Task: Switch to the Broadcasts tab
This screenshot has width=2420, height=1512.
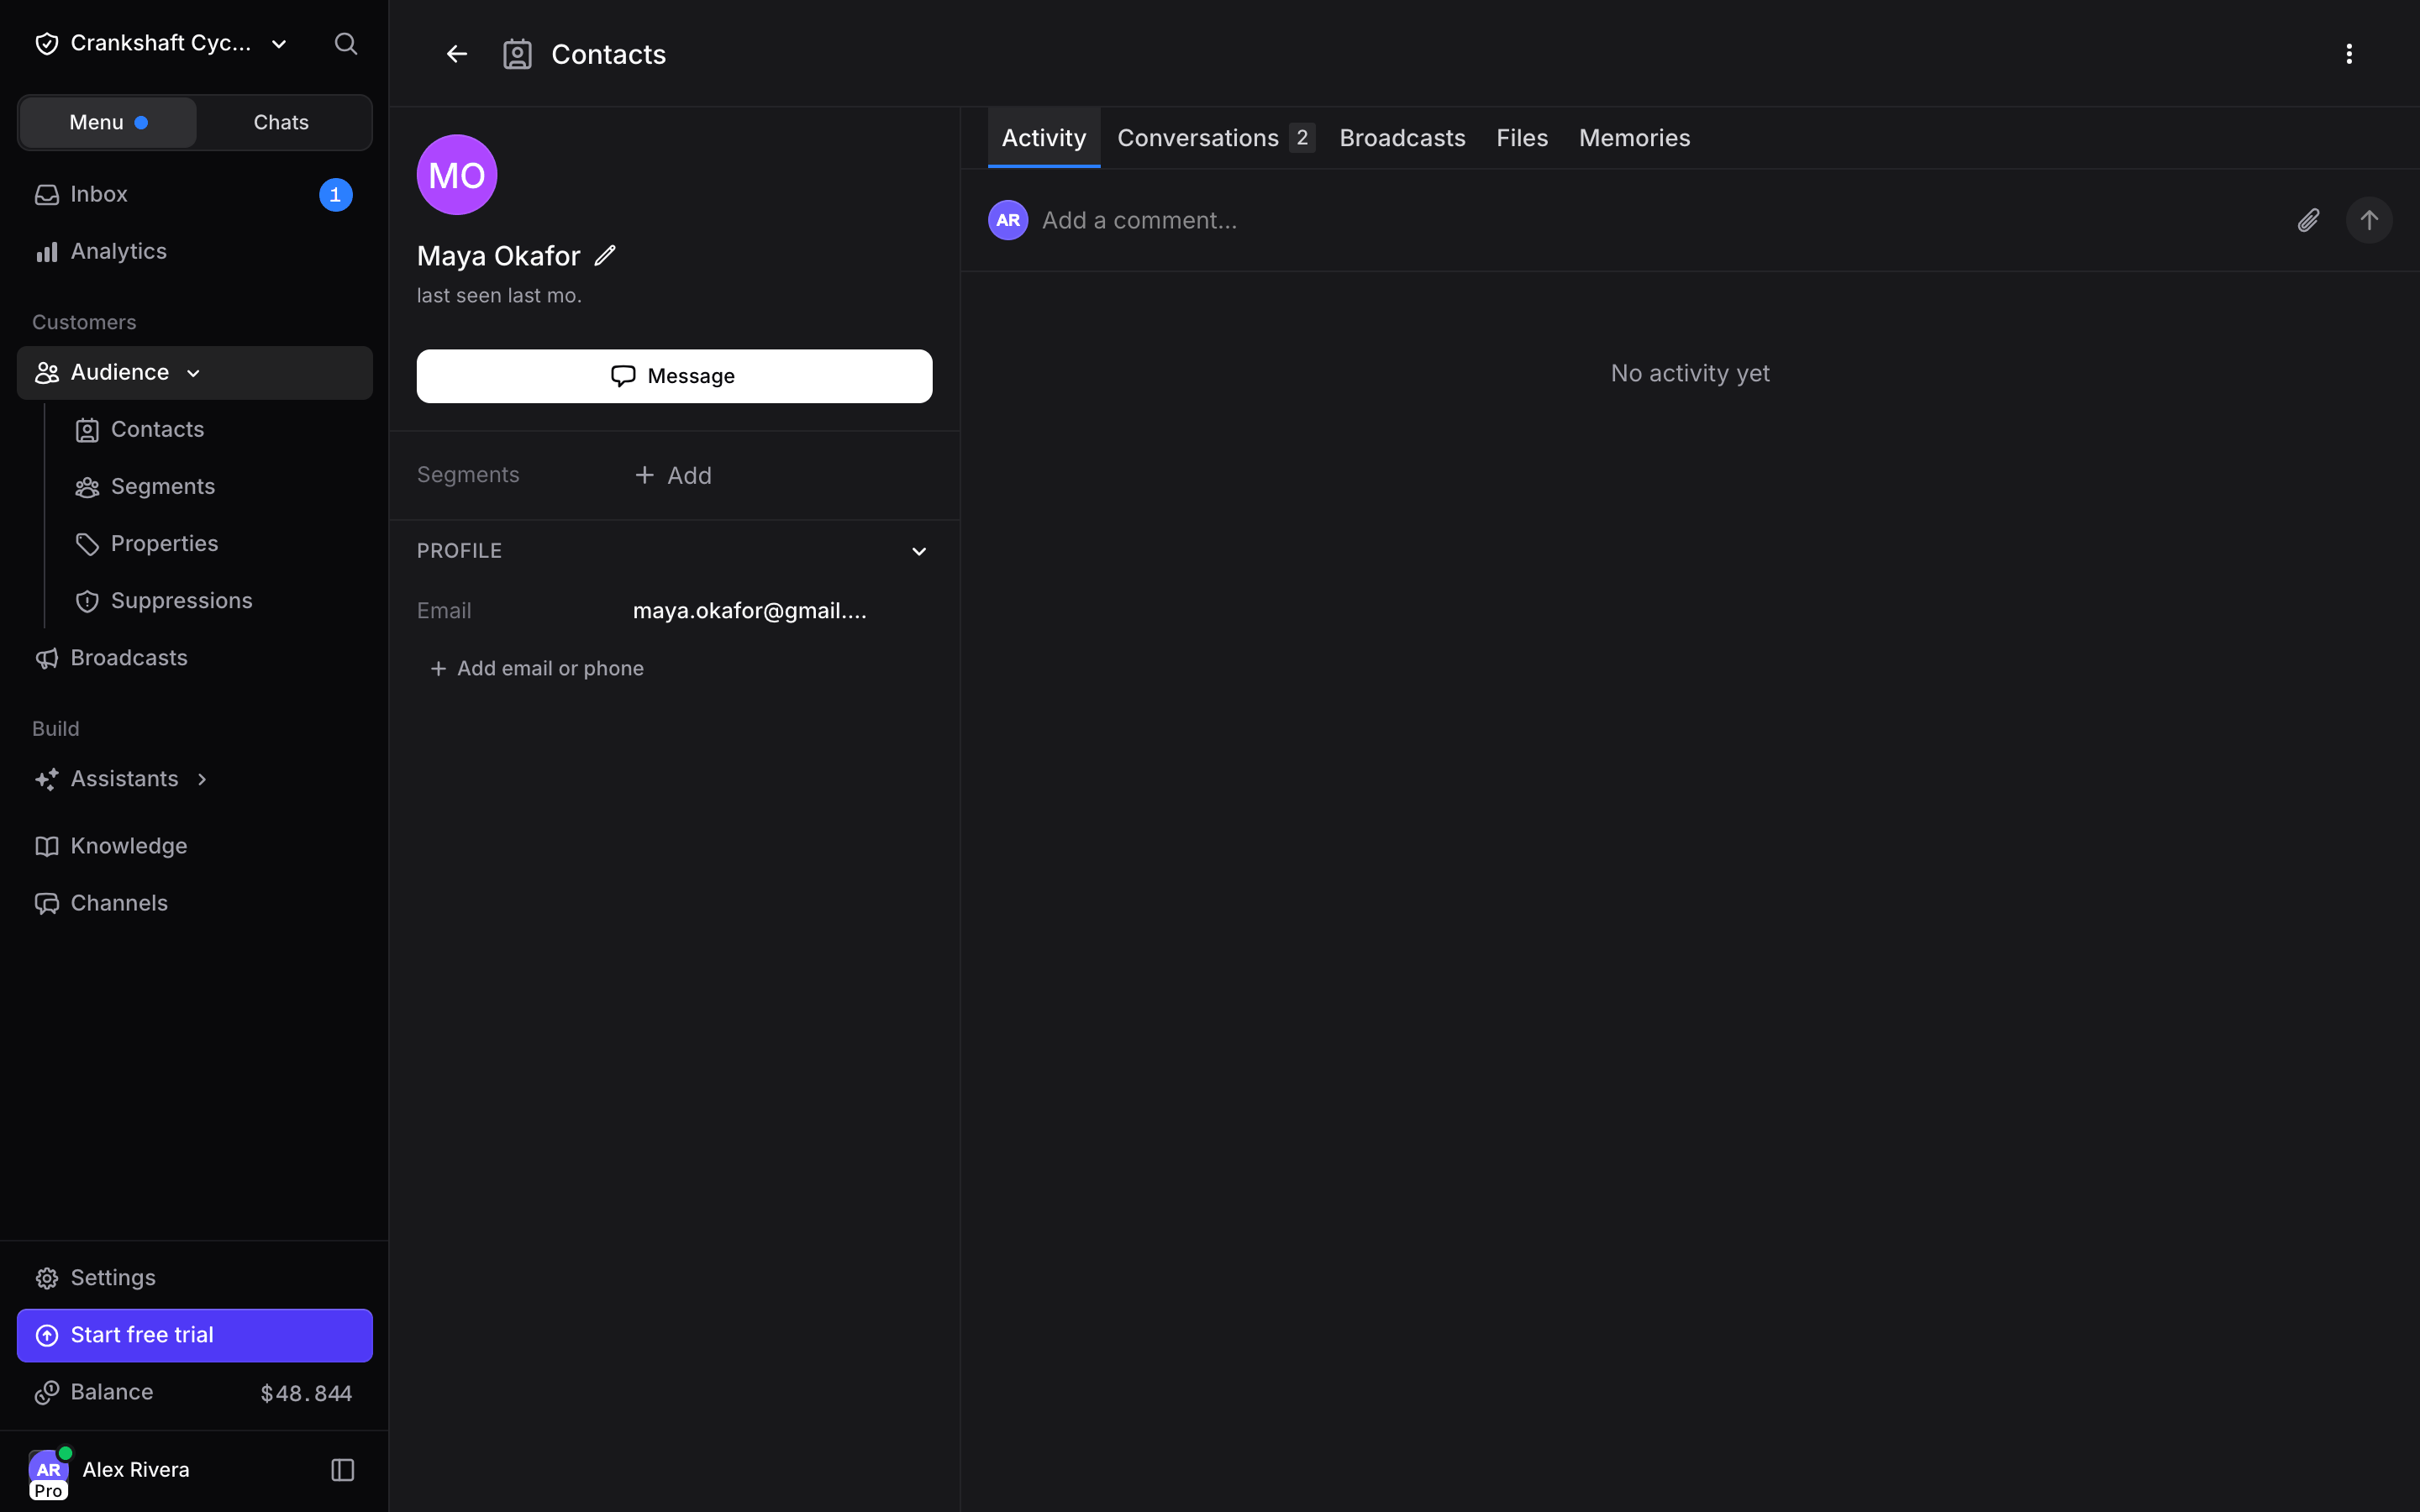Action: tap(1402, 138)
